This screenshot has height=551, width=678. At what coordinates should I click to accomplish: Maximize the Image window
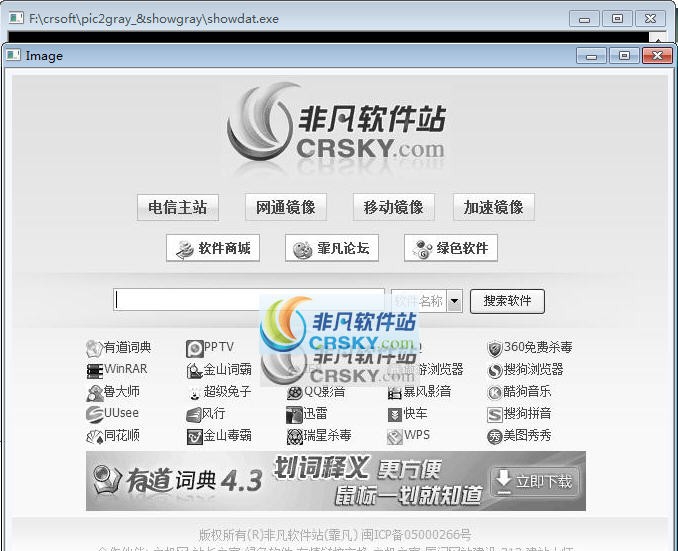(x=624, y=56)
